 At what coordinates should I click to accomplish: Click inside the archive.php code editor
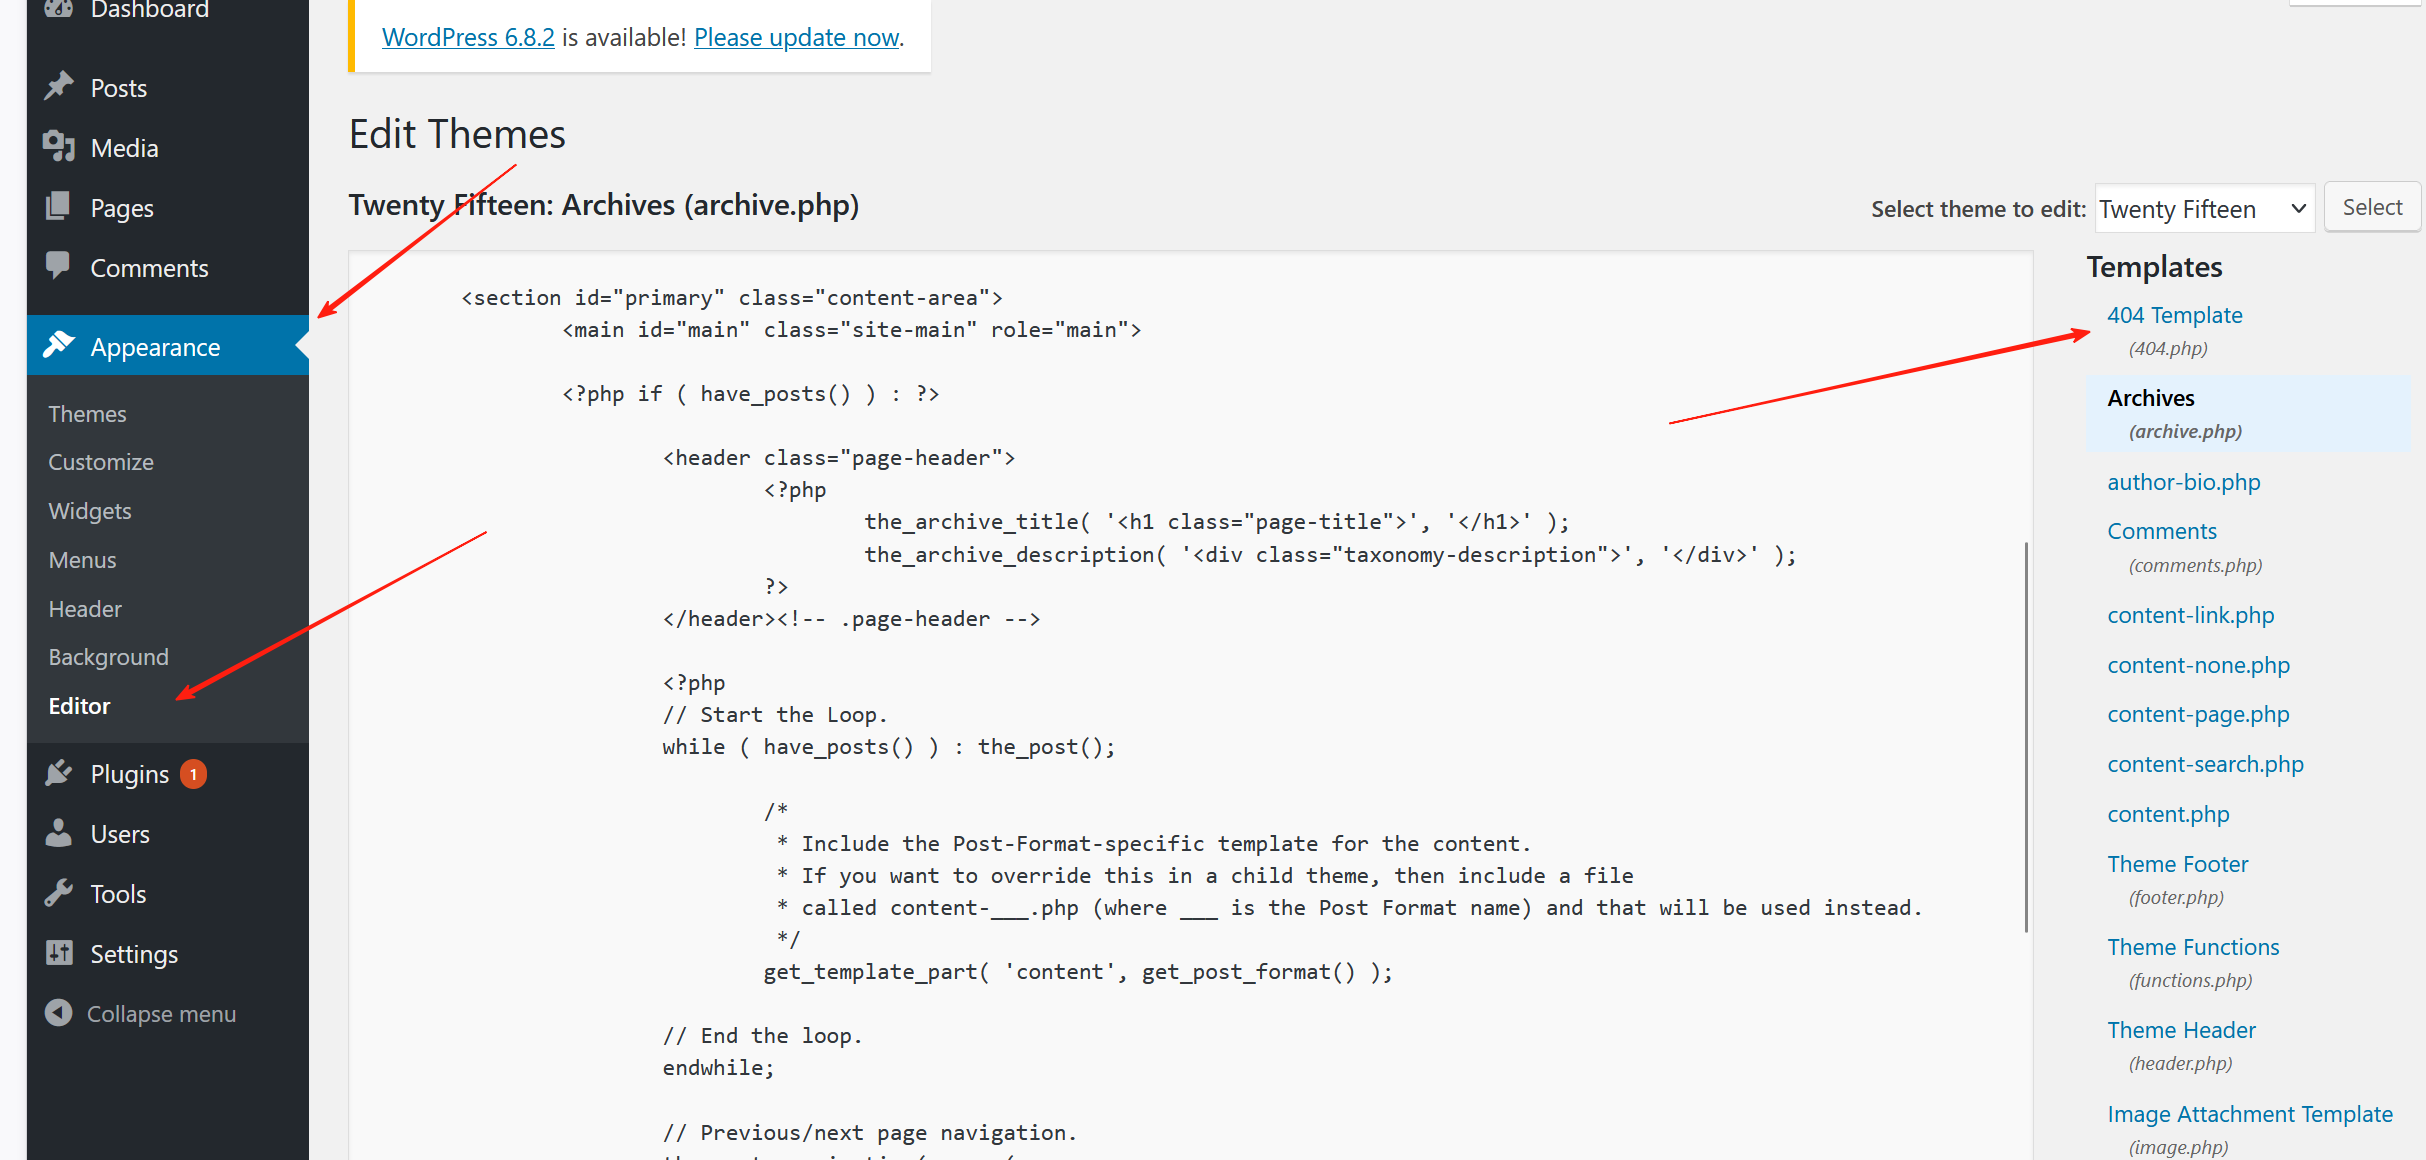coord(1190,705)
